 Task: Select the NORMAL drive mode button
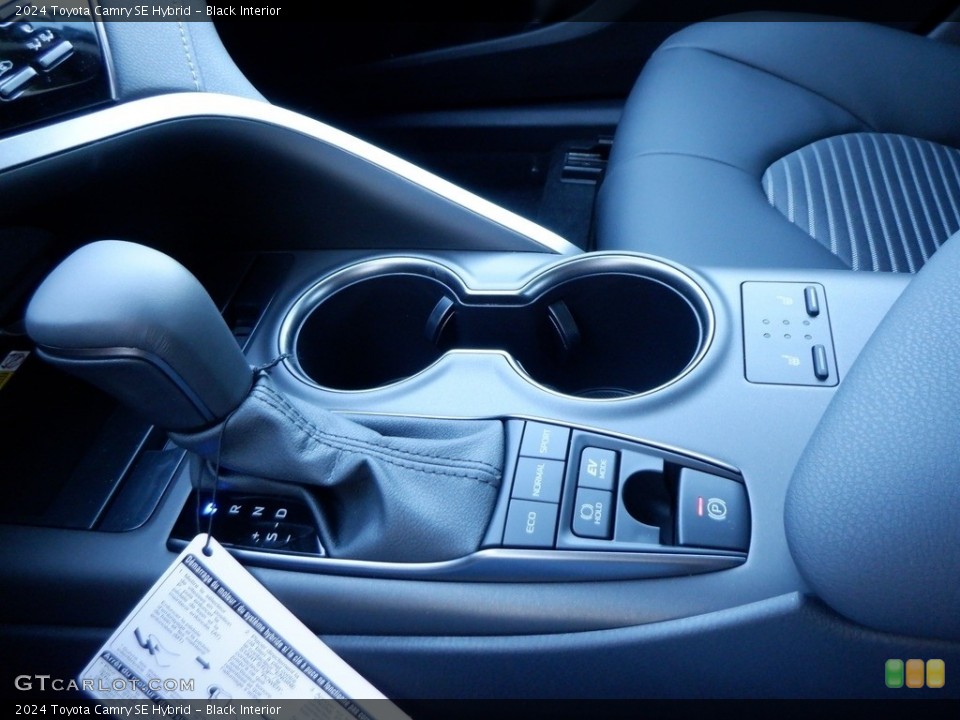tap(537, 479)
